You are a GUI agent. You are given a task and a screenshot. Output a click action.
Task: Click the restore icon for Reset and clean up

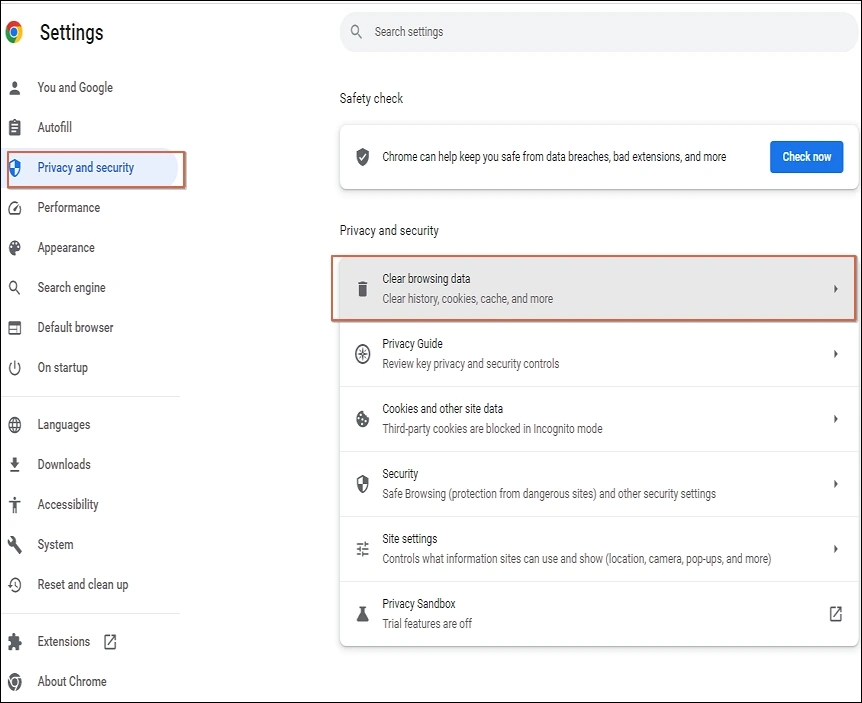tap(15, 585)
